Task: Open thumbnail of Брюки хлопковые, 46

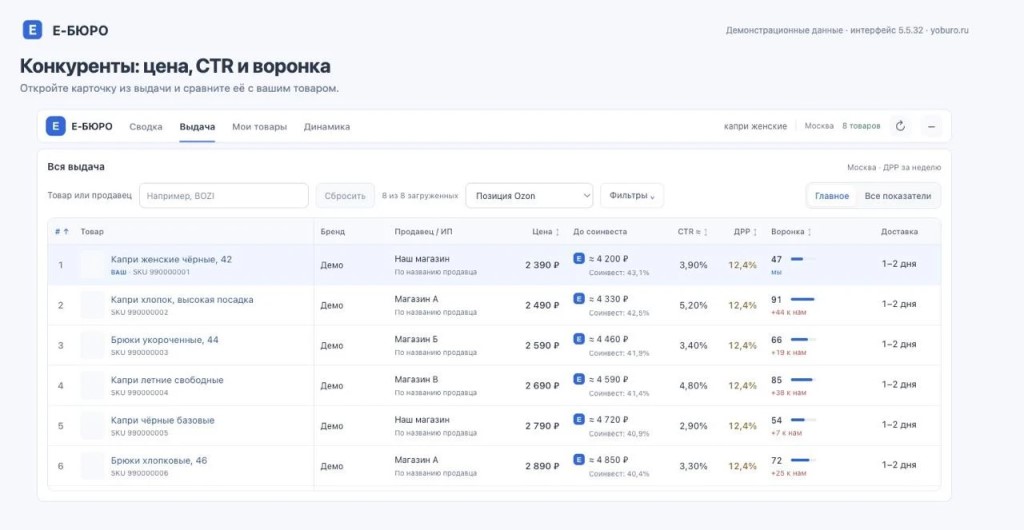Action: pyautogui.click(x=93, y=466)
